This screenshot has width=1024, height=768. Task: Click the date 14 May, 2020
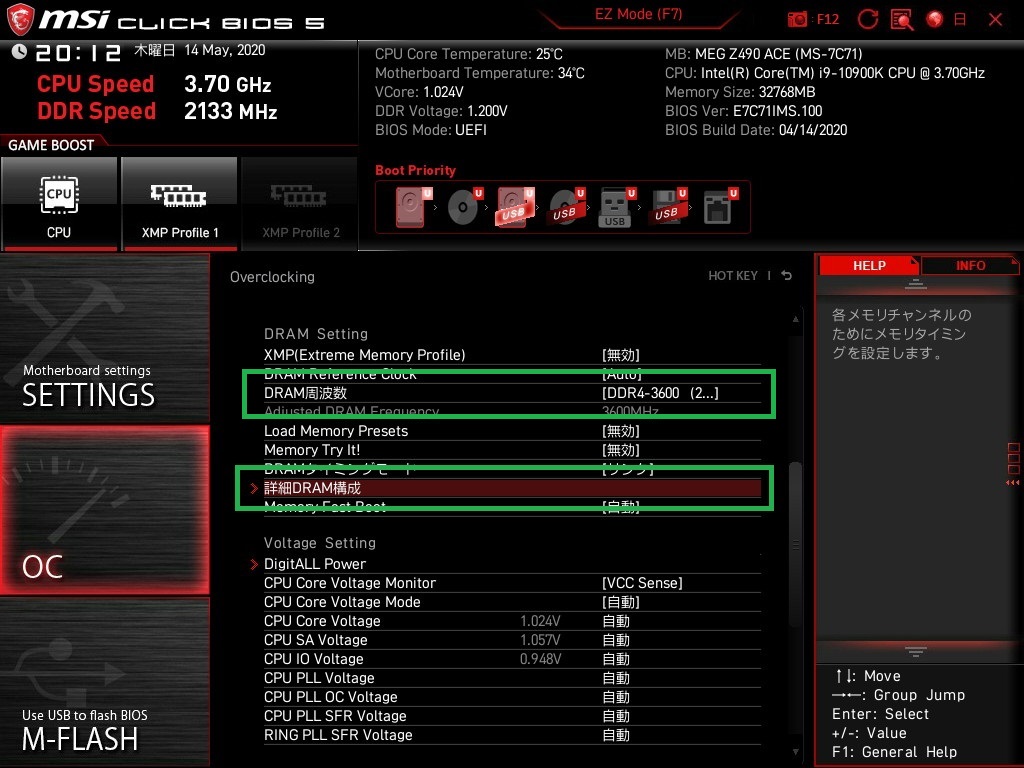(225, 50)
